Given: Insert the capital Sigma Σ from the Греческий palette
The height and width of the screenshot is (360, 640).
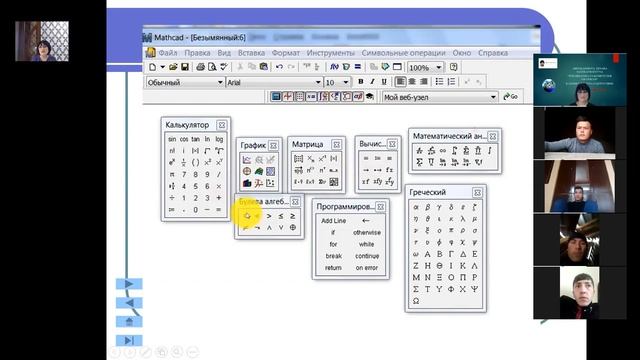Looking at the screenshot, I should click(x=416, y=289).
